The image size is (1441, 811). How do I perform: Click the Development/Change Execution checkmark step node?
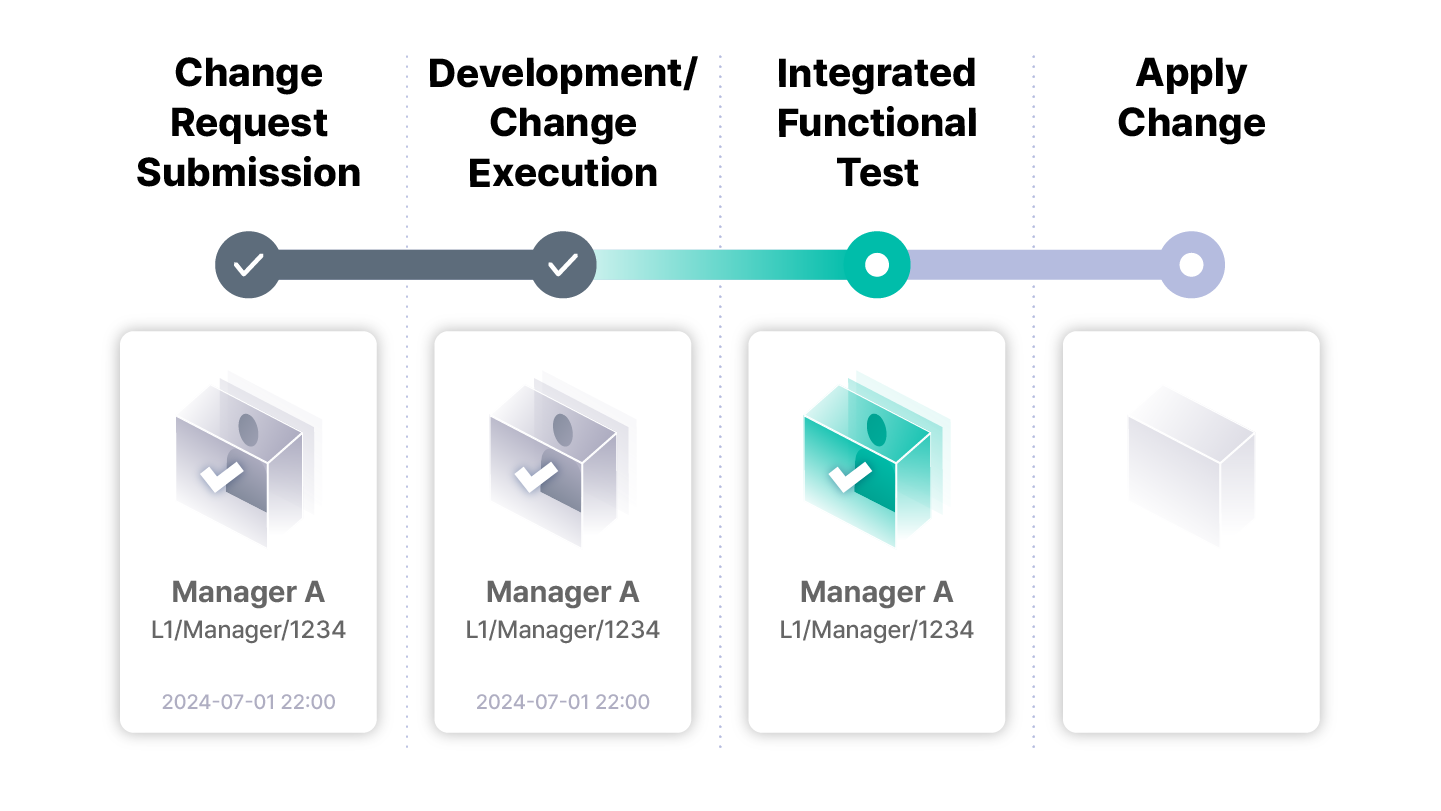(563, 265)
